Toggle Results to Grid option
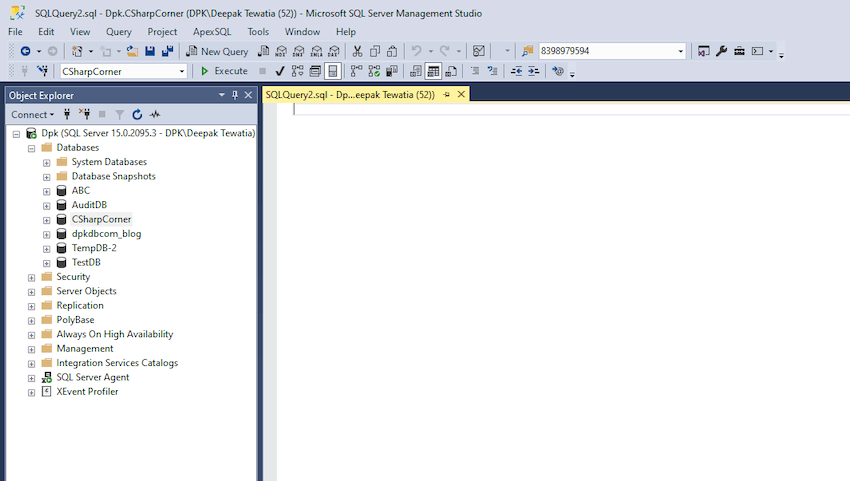 pos(433,71)
